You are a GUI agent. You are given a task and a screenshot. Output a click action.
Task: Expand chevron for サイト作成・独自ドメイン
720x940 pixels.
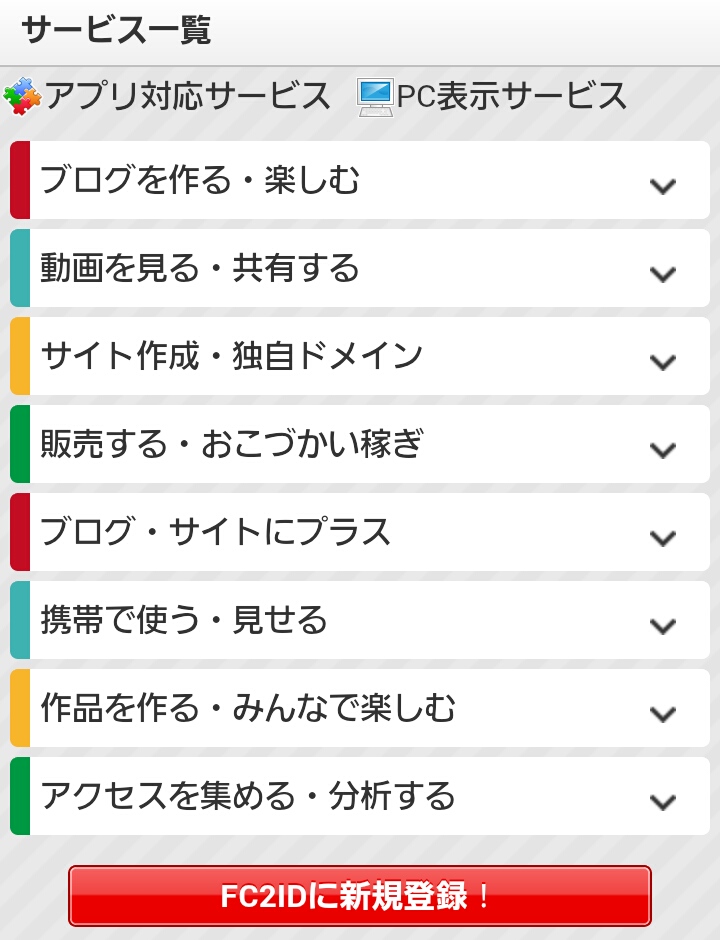coord(662,362)
